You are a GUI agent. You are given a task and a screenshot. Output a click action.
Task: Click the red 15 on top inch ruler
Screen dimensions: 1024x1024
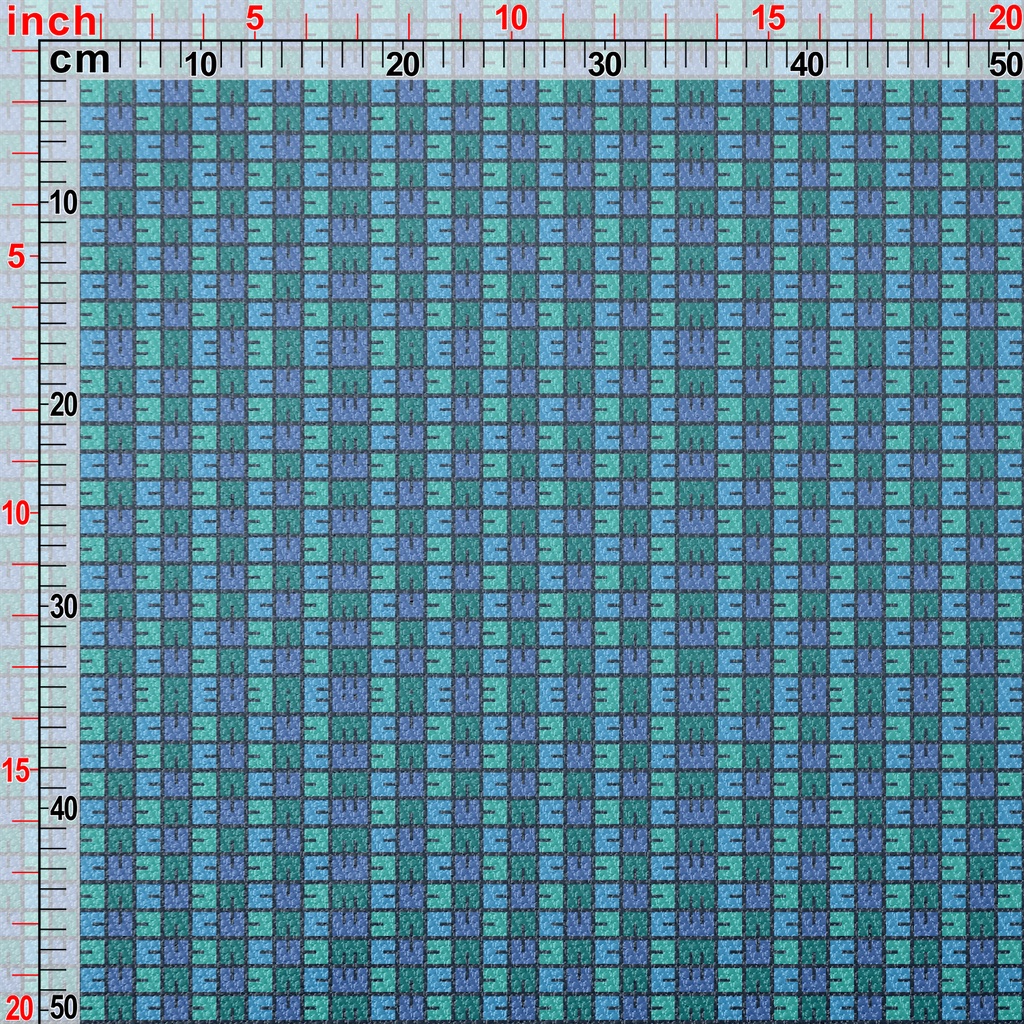click(769, 19)
